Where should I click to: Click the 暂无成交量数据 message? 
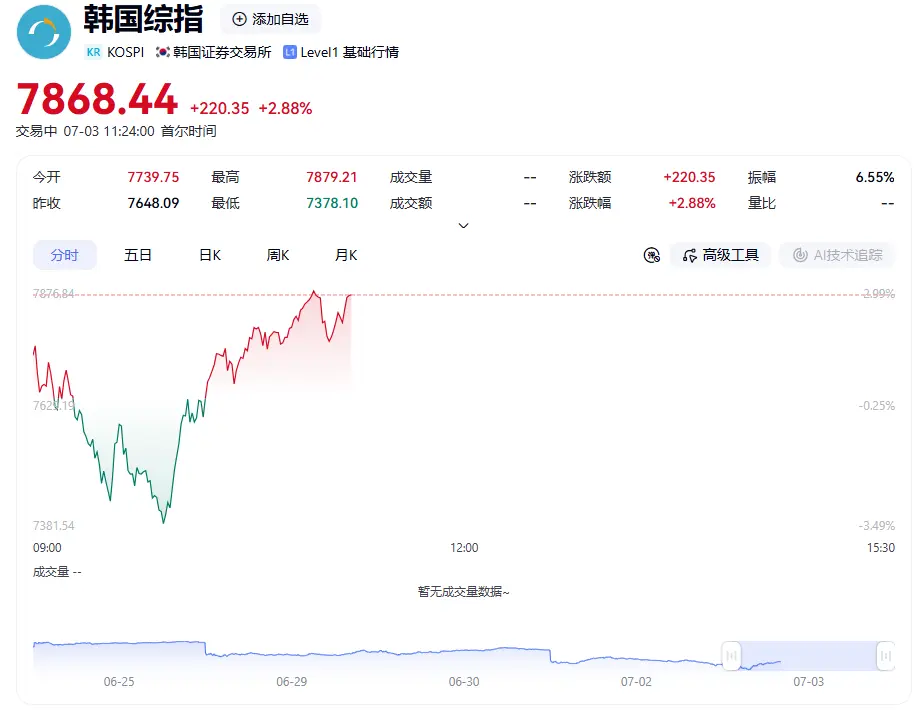(463, 592)
